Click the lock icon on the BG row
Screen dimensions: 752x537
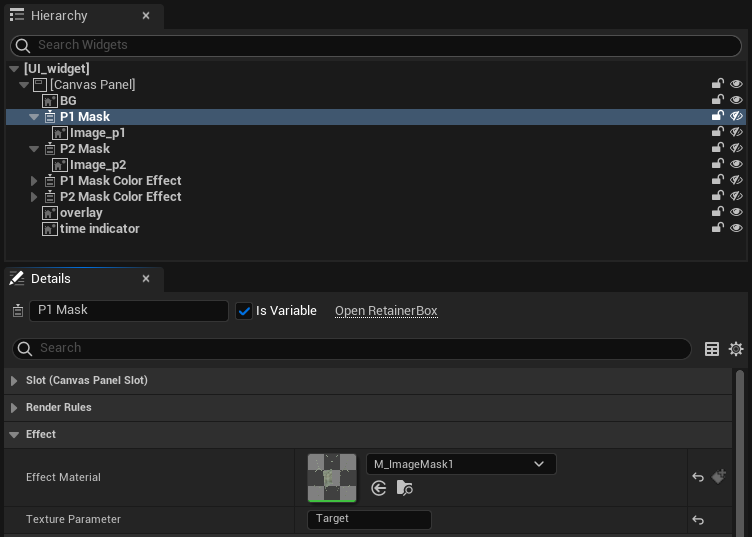coord(717,100)
